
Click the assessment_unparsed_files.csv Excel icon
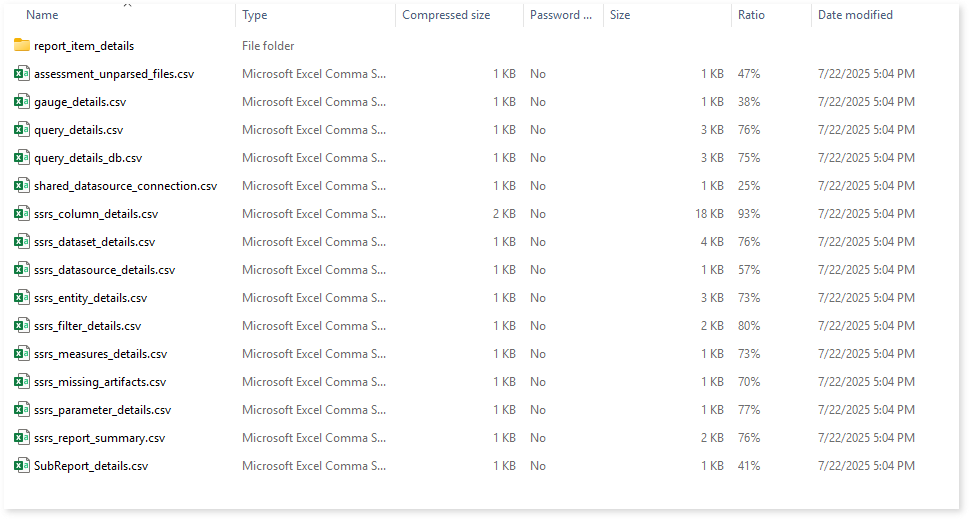[22, 74]
